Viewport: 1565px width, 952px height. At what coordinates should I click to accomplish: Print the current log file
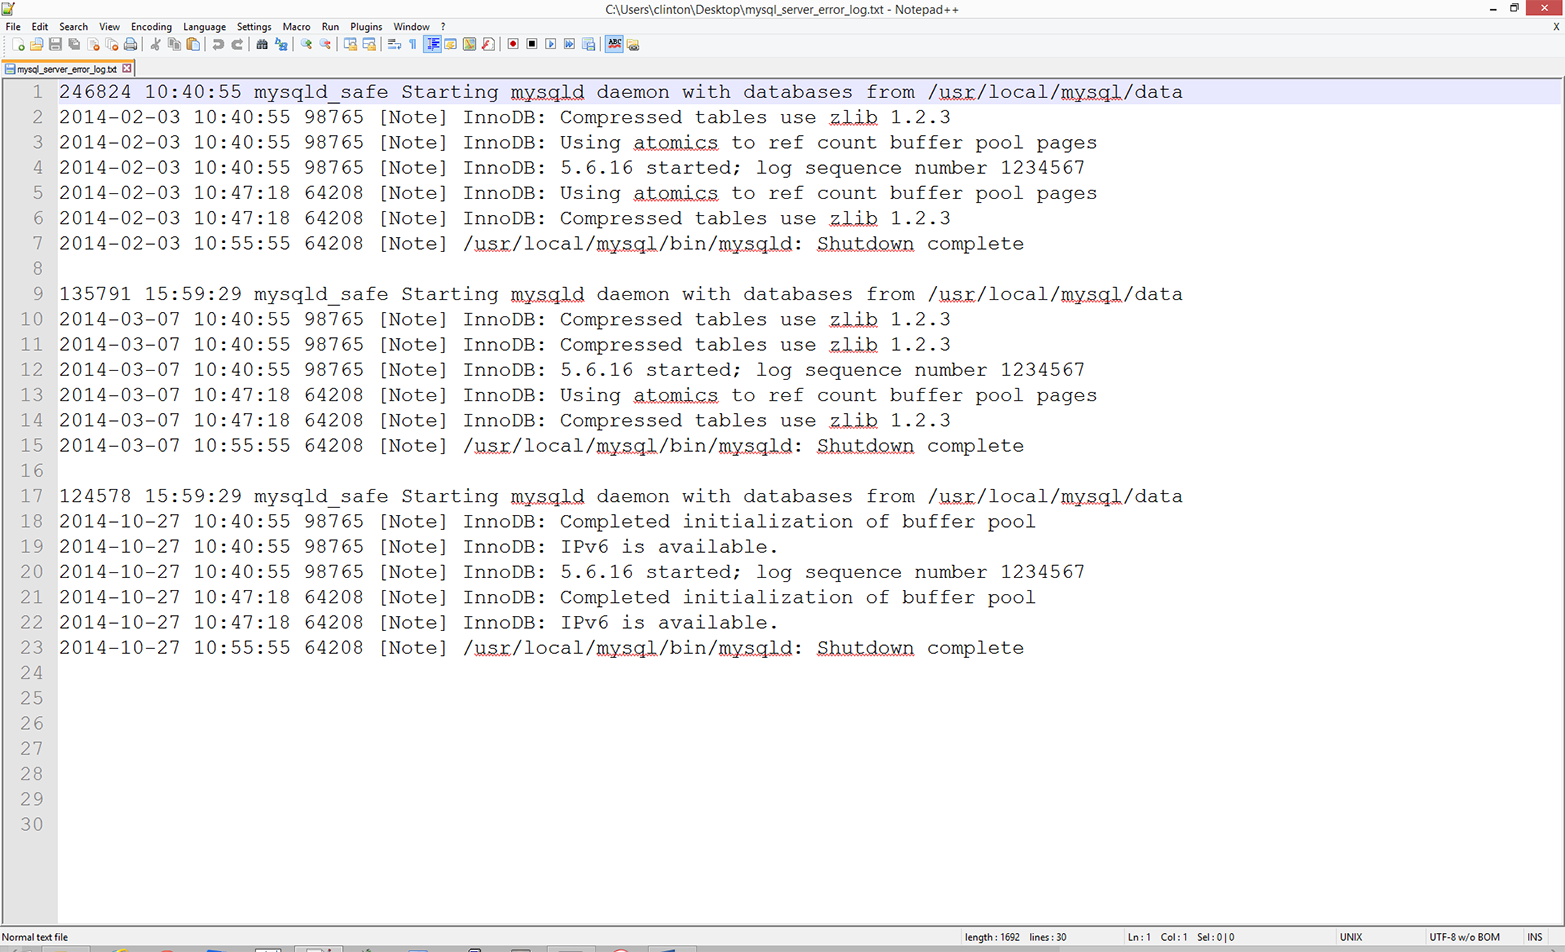[x=130, y=44]
